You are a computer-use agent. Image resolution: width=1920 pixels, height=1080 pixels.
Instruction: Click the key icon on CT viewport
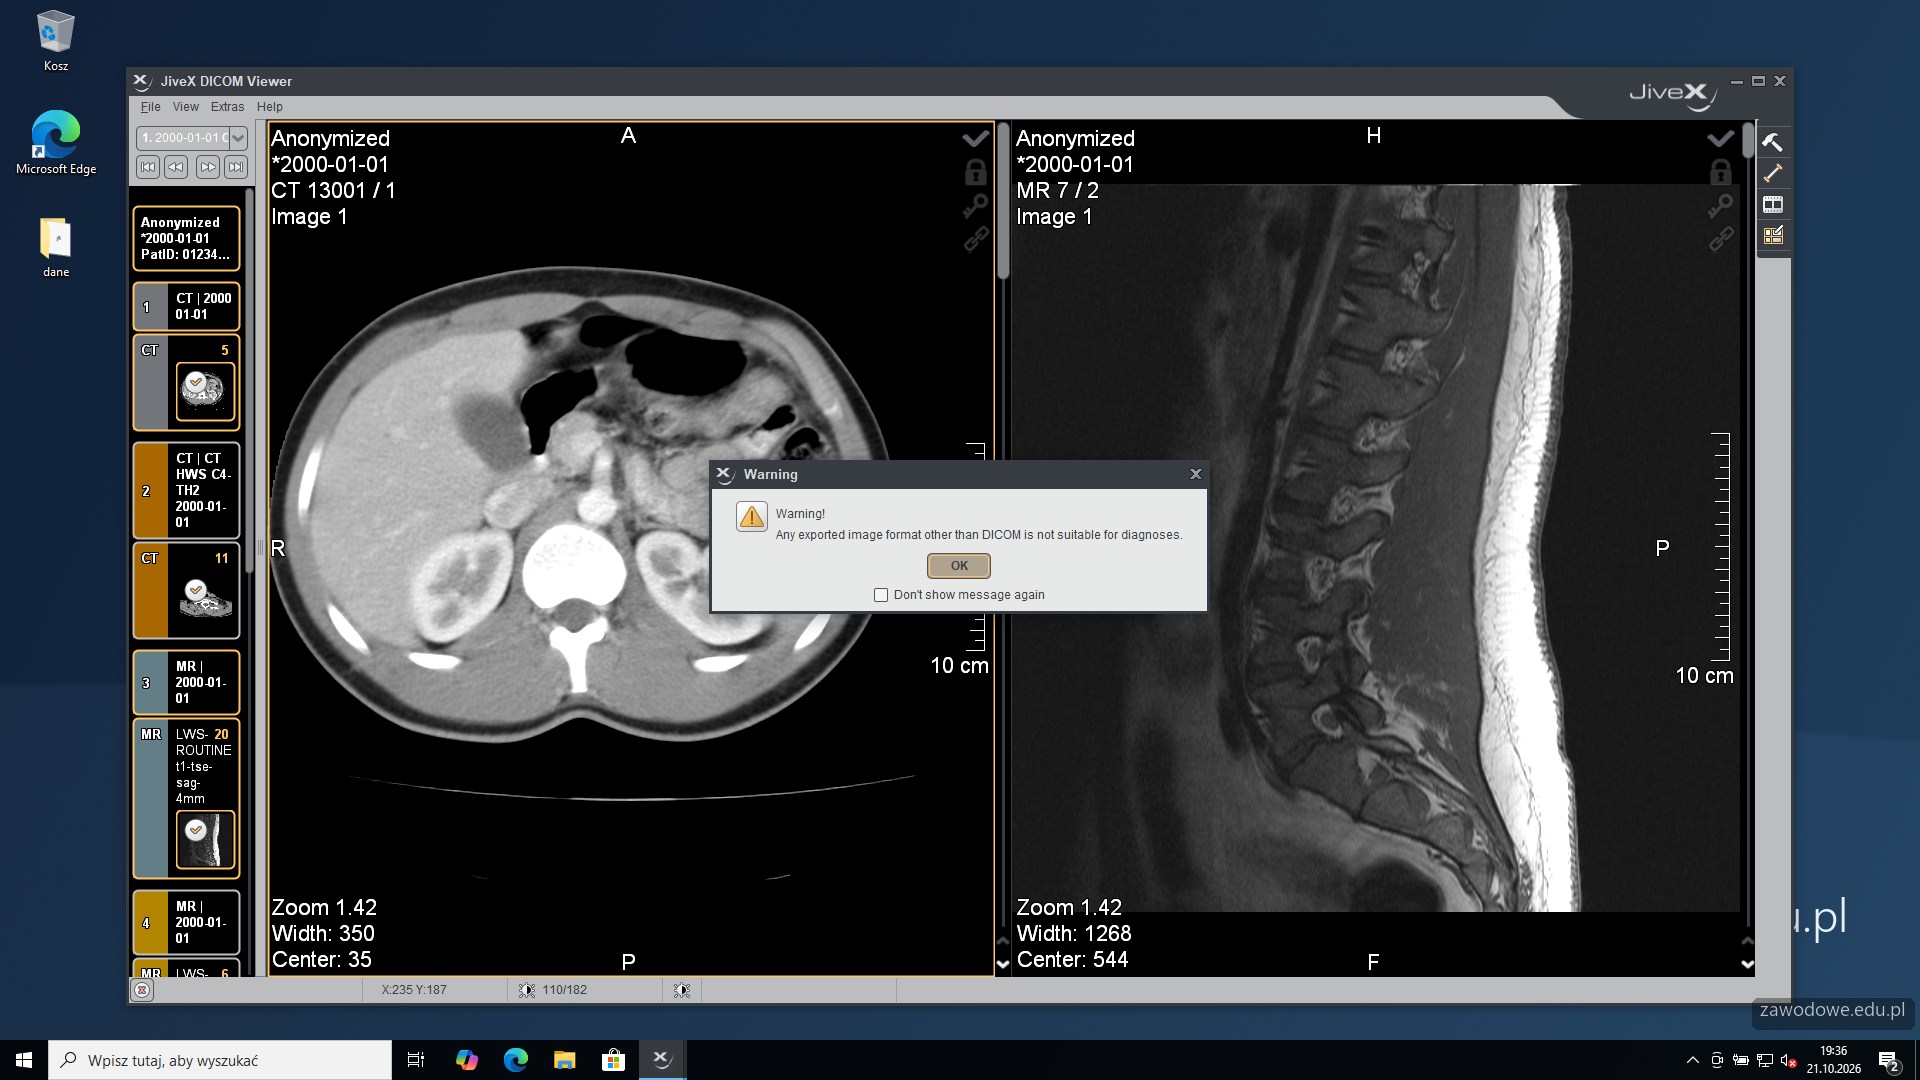(975, 206)
